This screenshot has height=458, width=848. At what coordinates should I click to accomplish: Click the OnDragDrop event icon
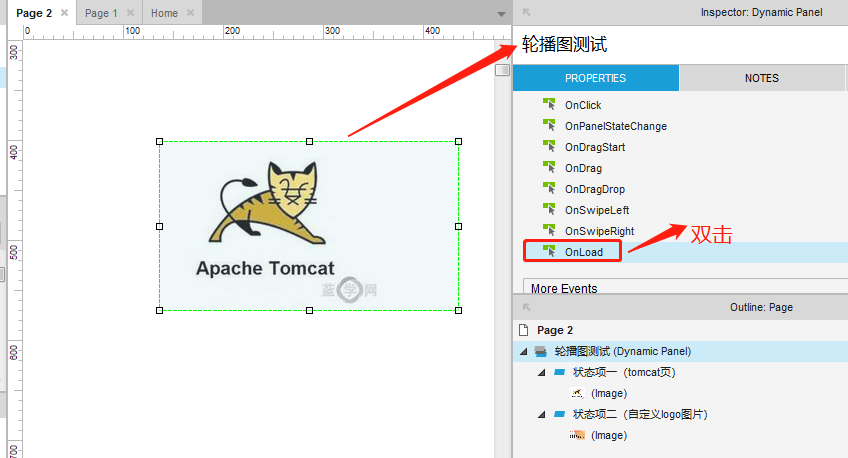coord(549,188)
